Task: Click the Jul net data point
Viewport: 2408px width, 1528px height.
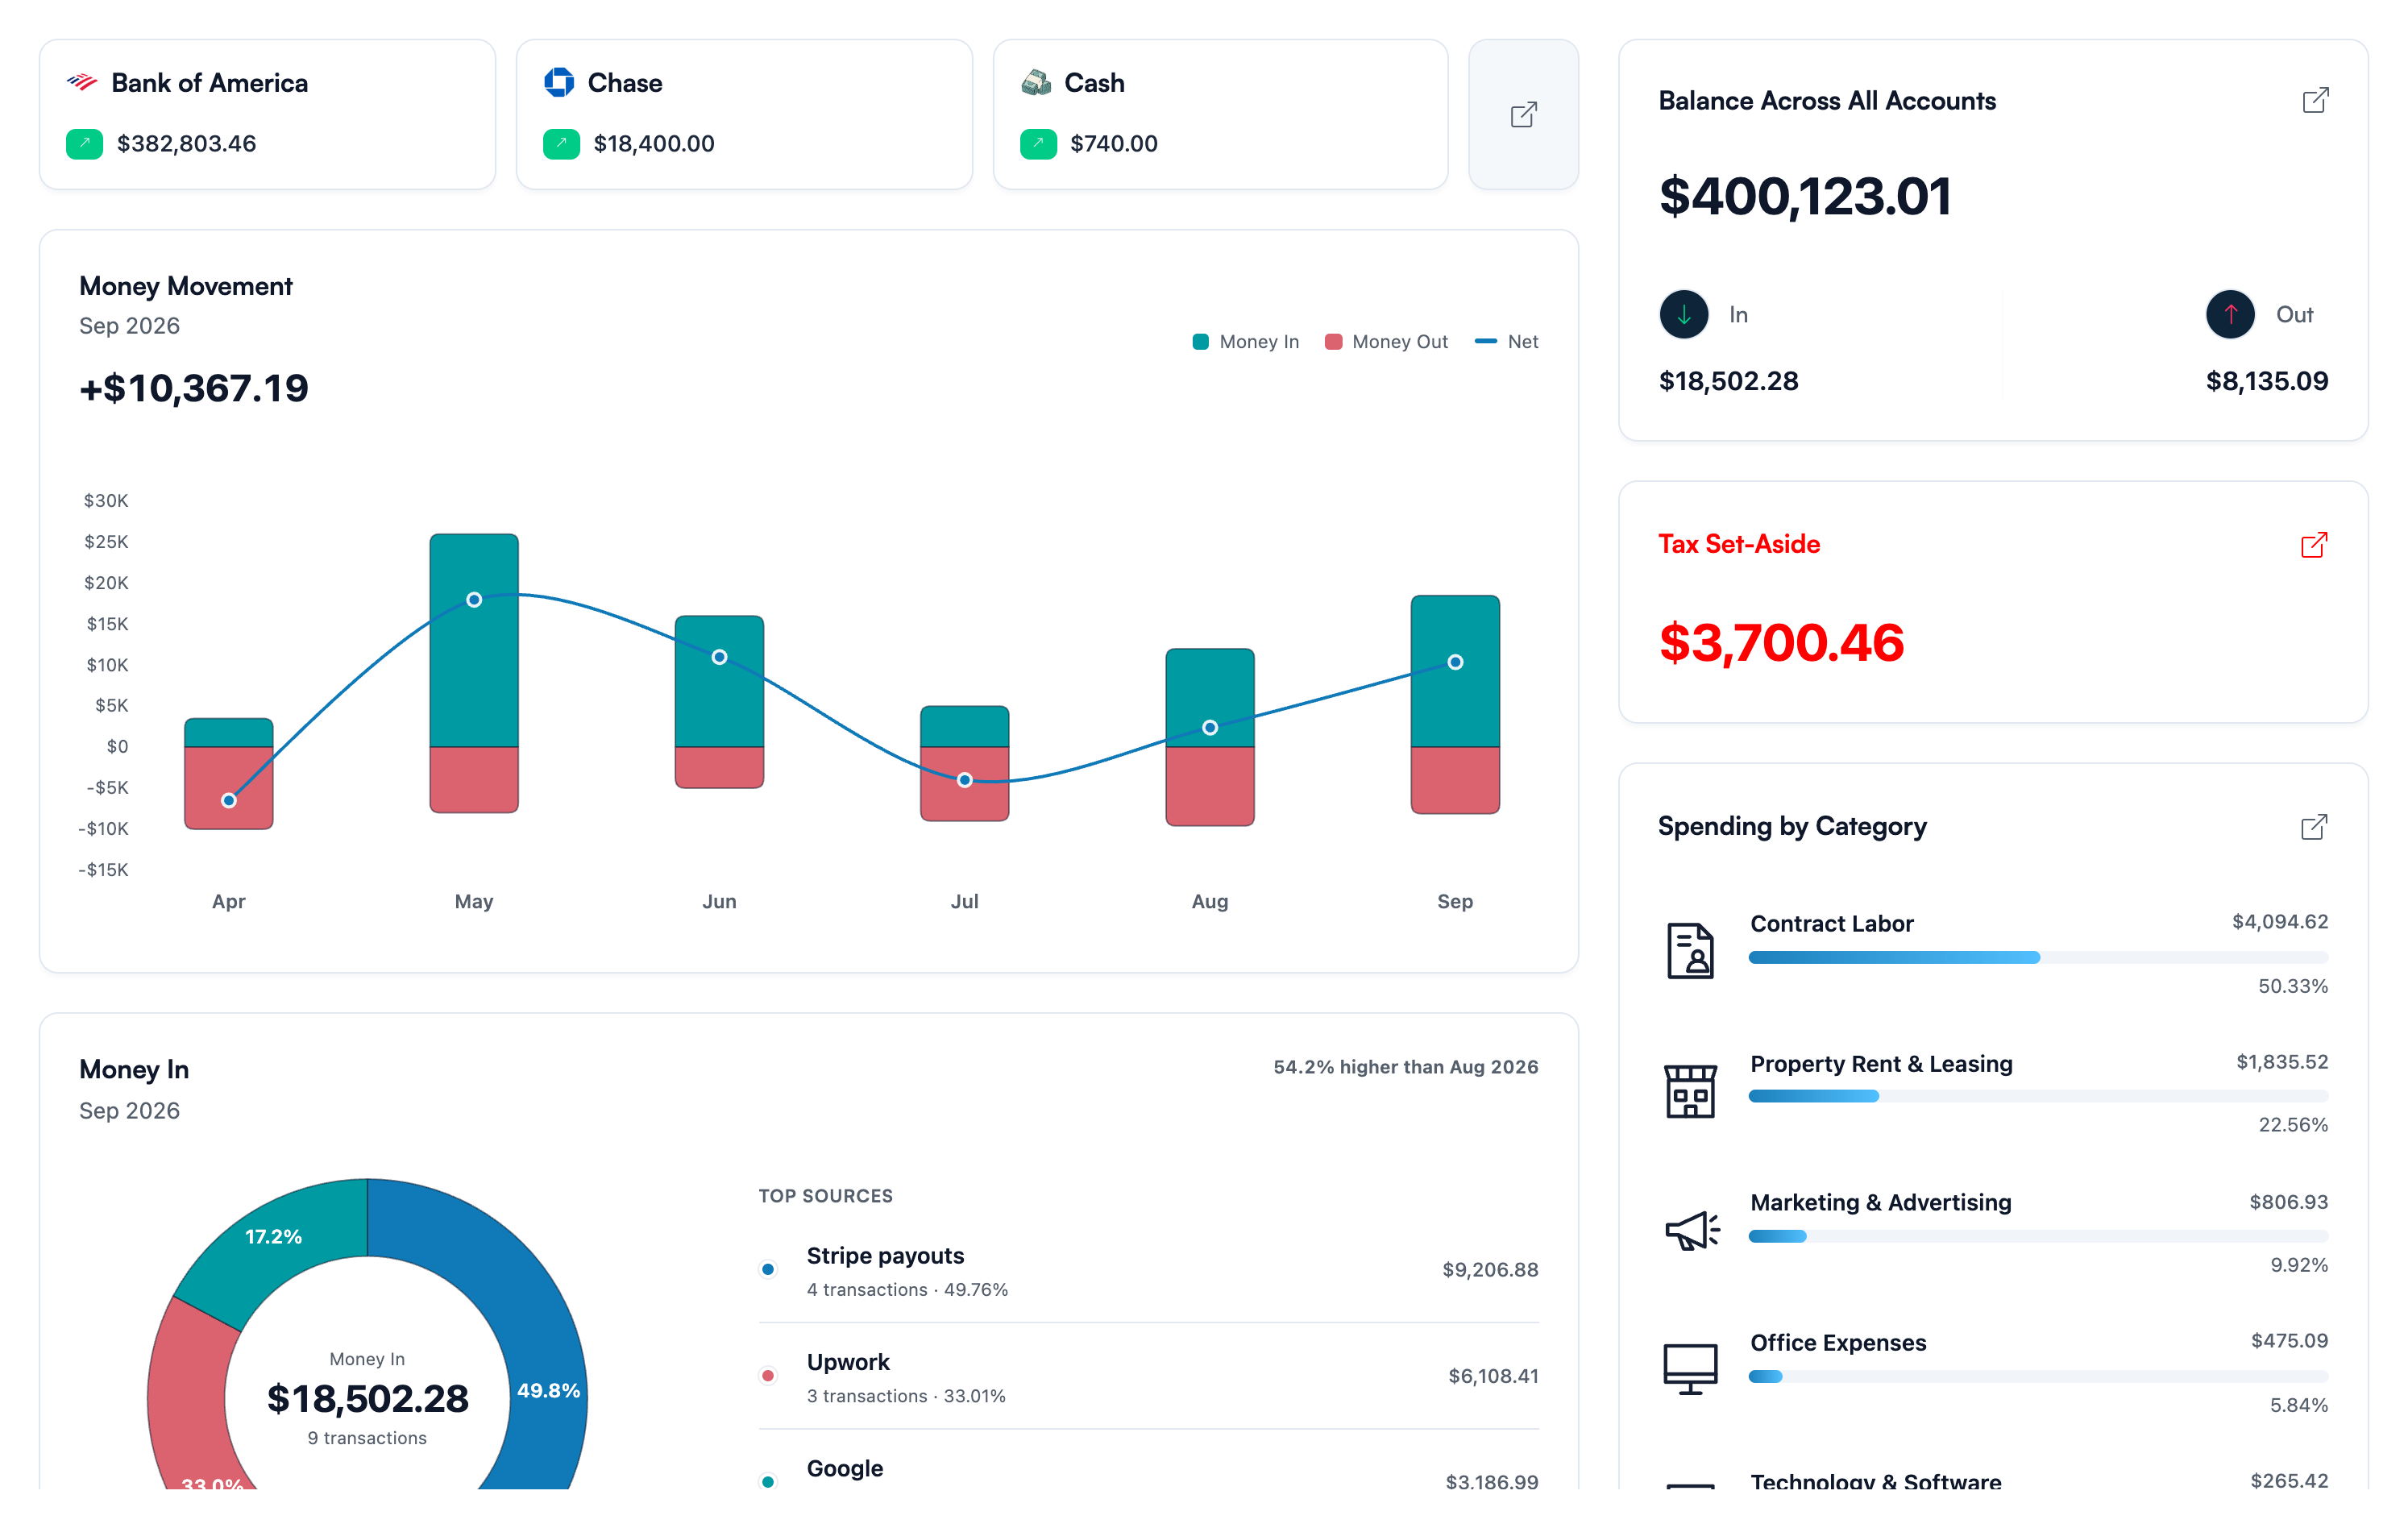Action: 964,779
